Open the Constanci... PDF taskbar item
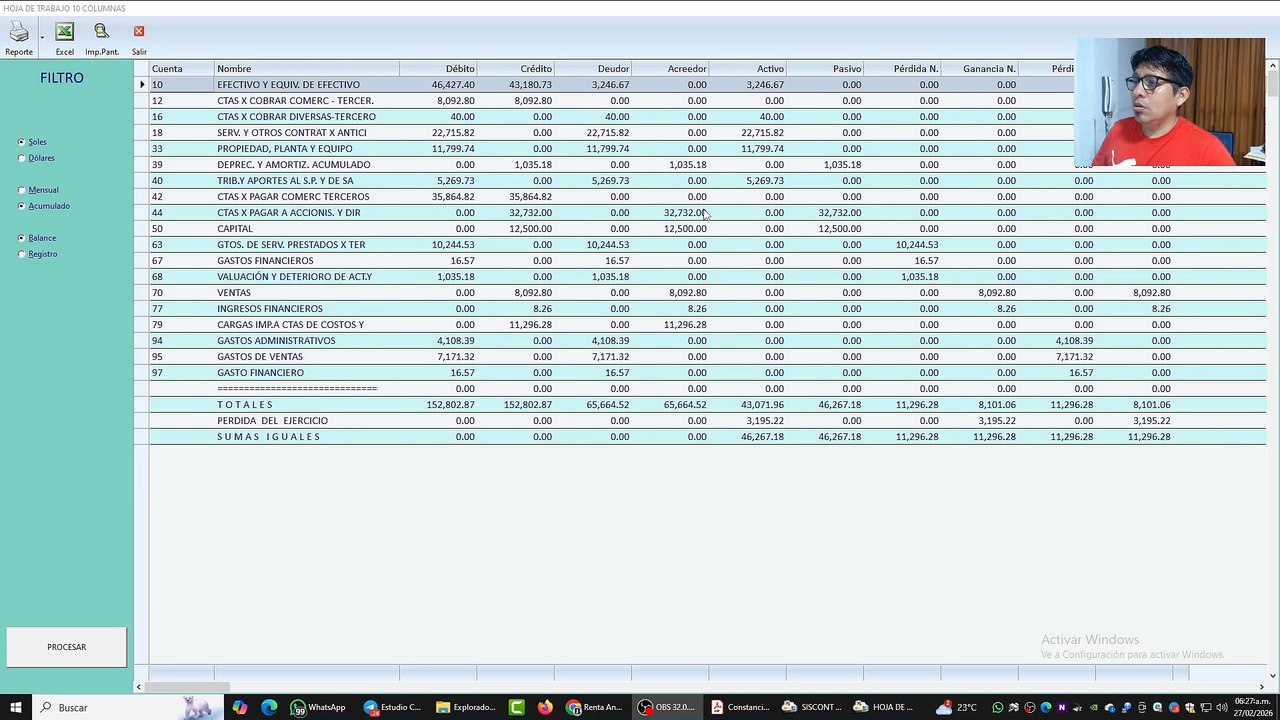This screenshot has height=720, width=1280. click(x=740, y=707)
